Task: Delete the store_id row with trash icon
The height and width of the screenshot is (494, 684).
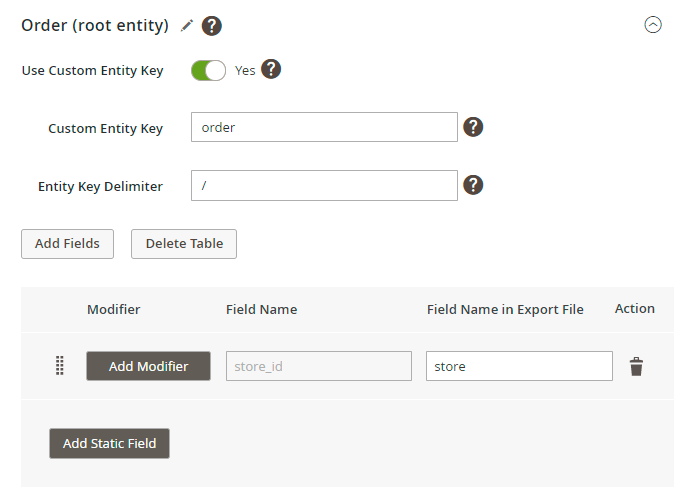Action: pyautogui.click(x=636, y=367)
